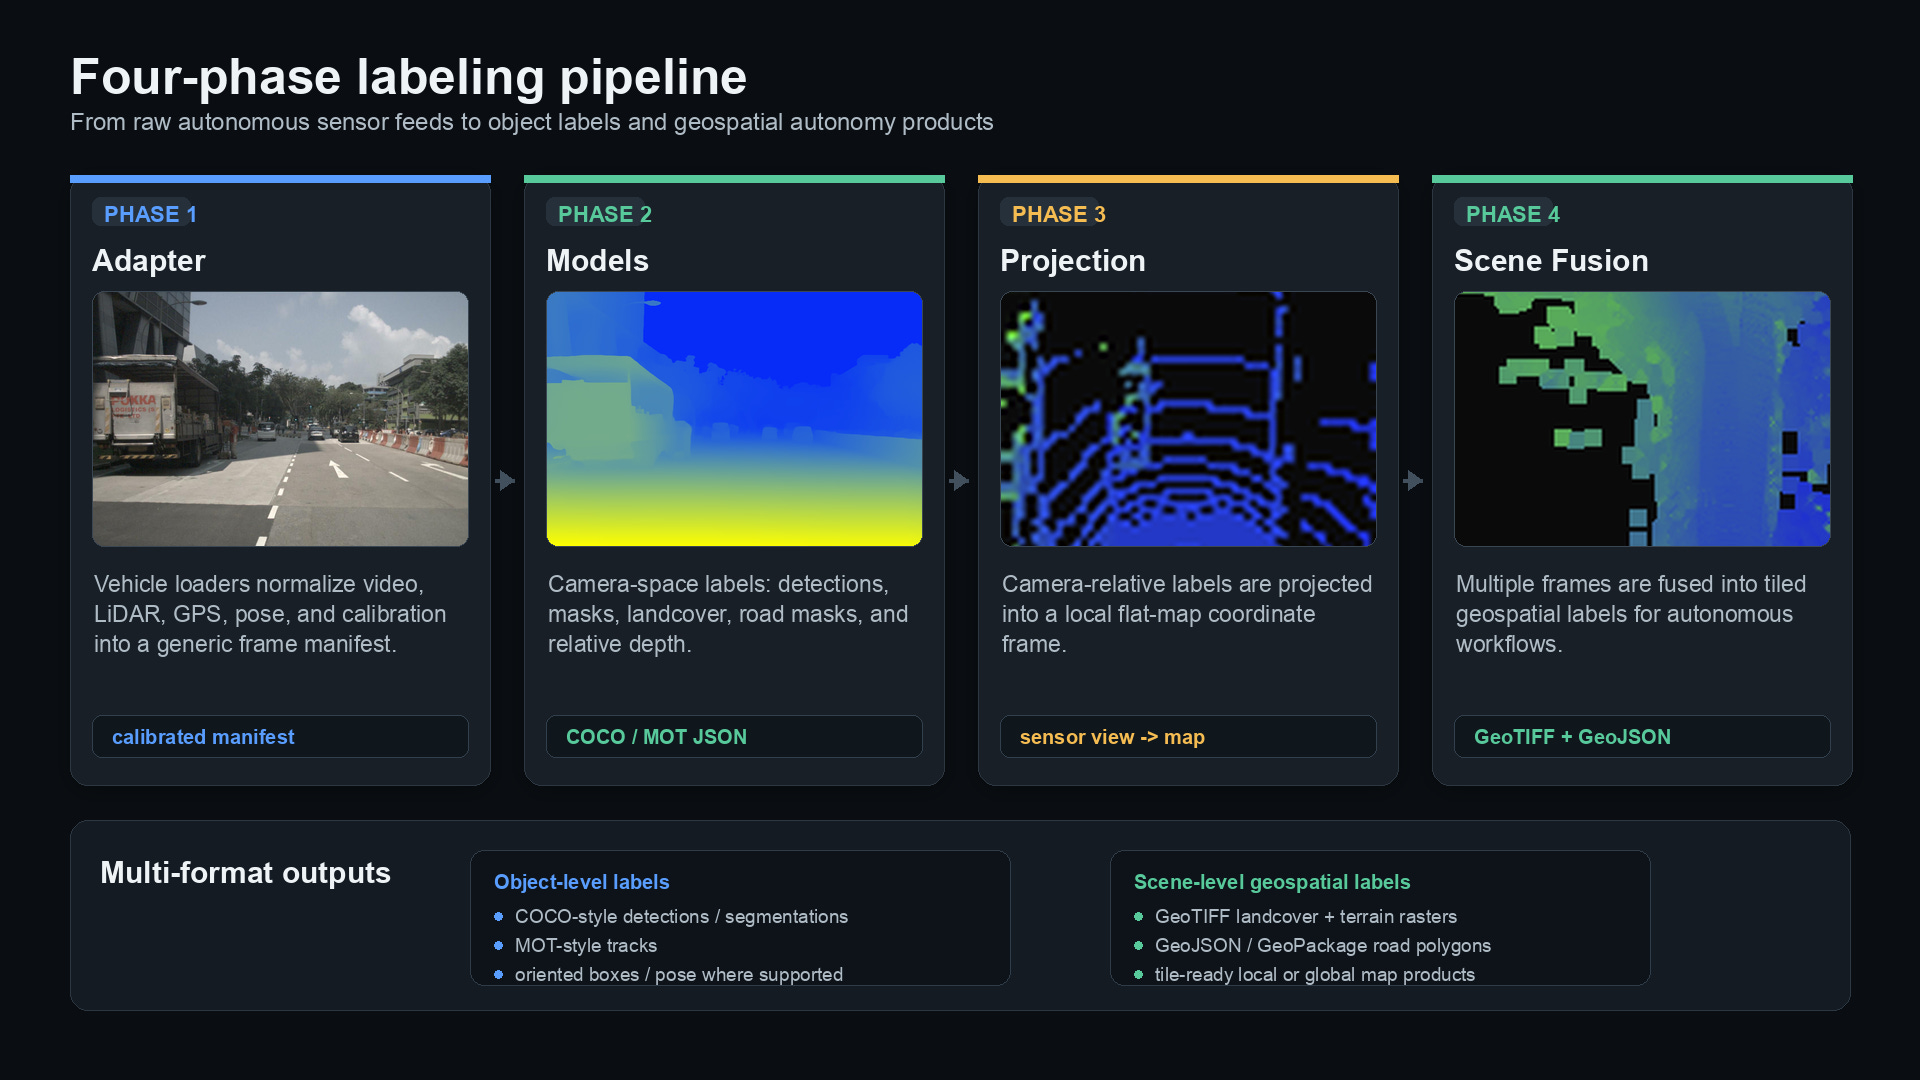Click the 'Scene Fusion' heading
The height and width of the screenshot is (1080, 1920).
1551,261
